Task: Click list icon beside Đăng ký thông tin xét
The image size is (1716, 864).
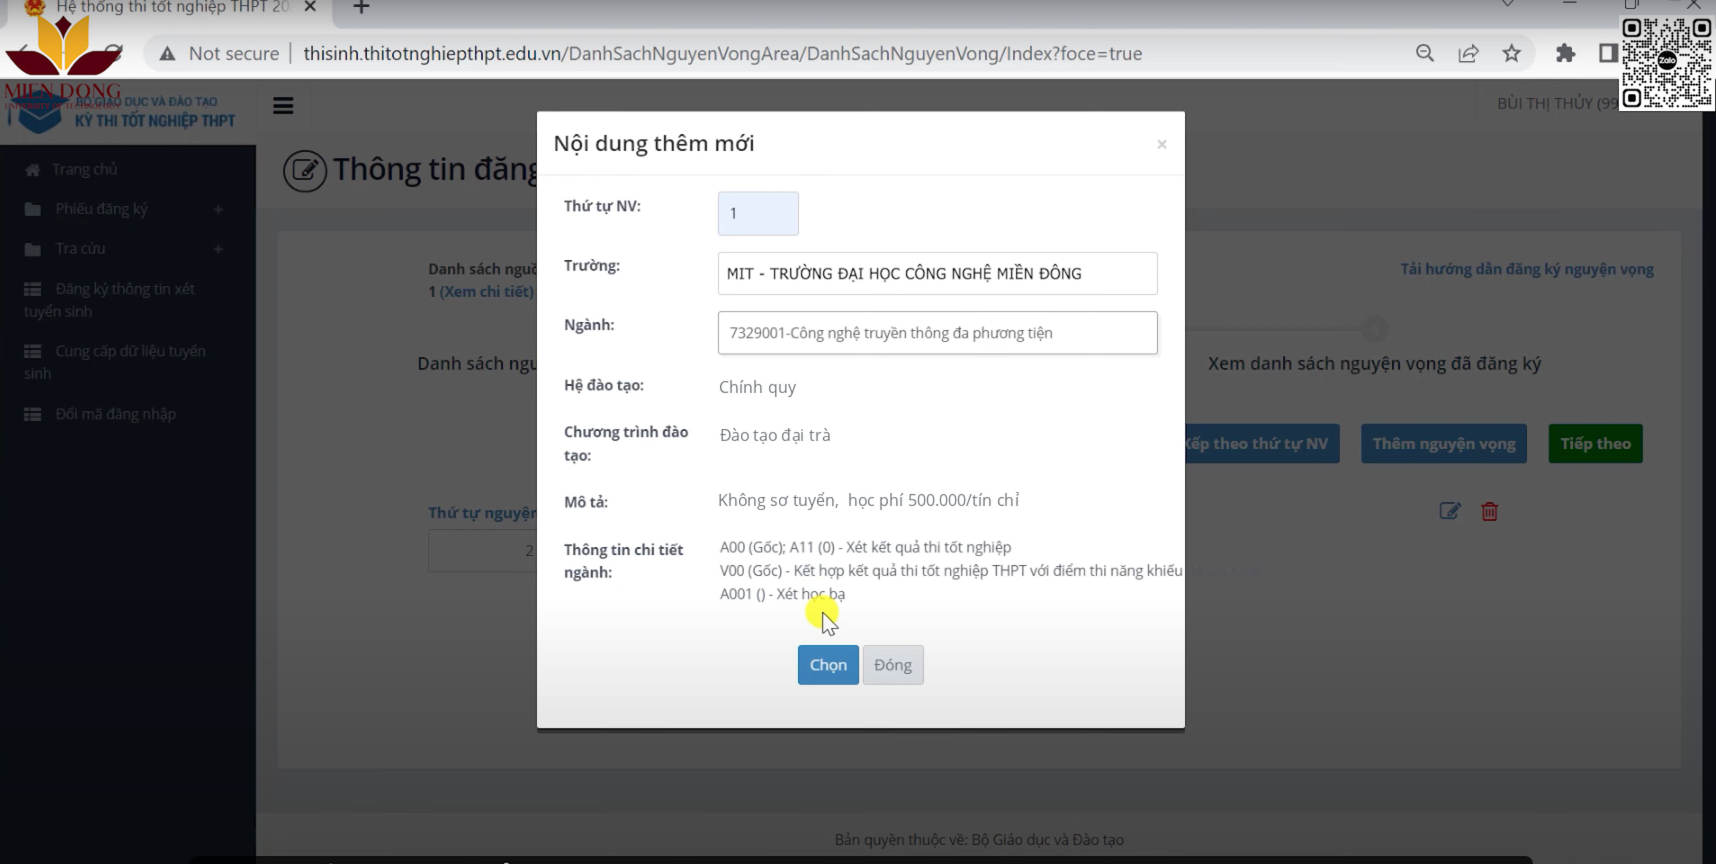Action: click(x=32, y=289)
